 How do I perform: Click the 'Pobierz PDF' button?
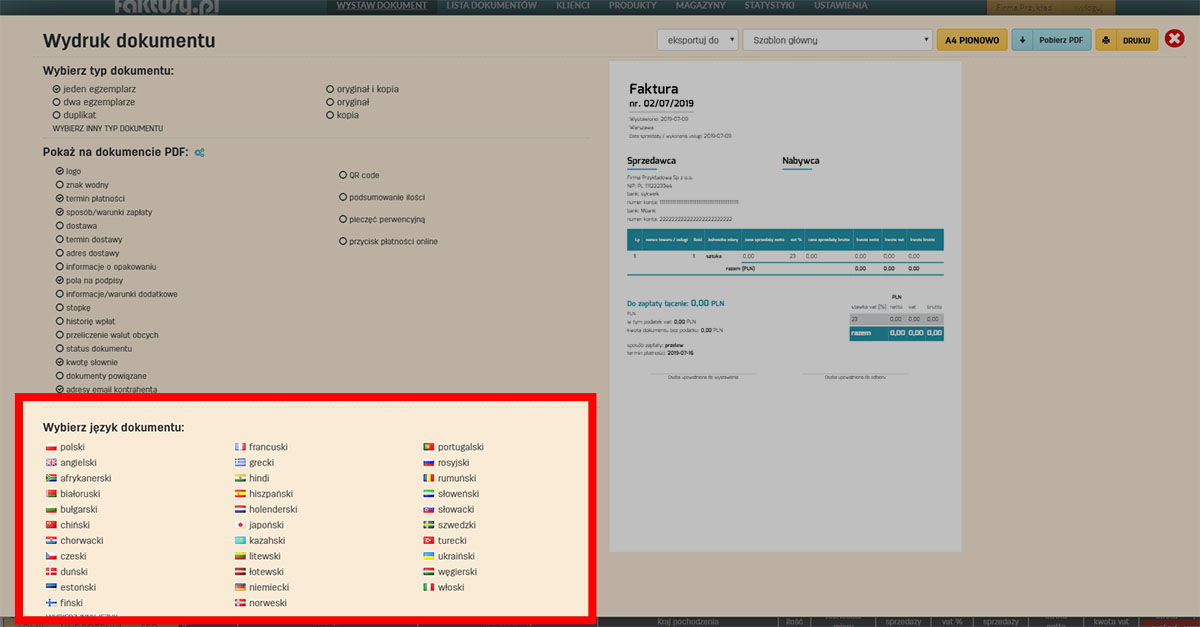coord(1051,40)
